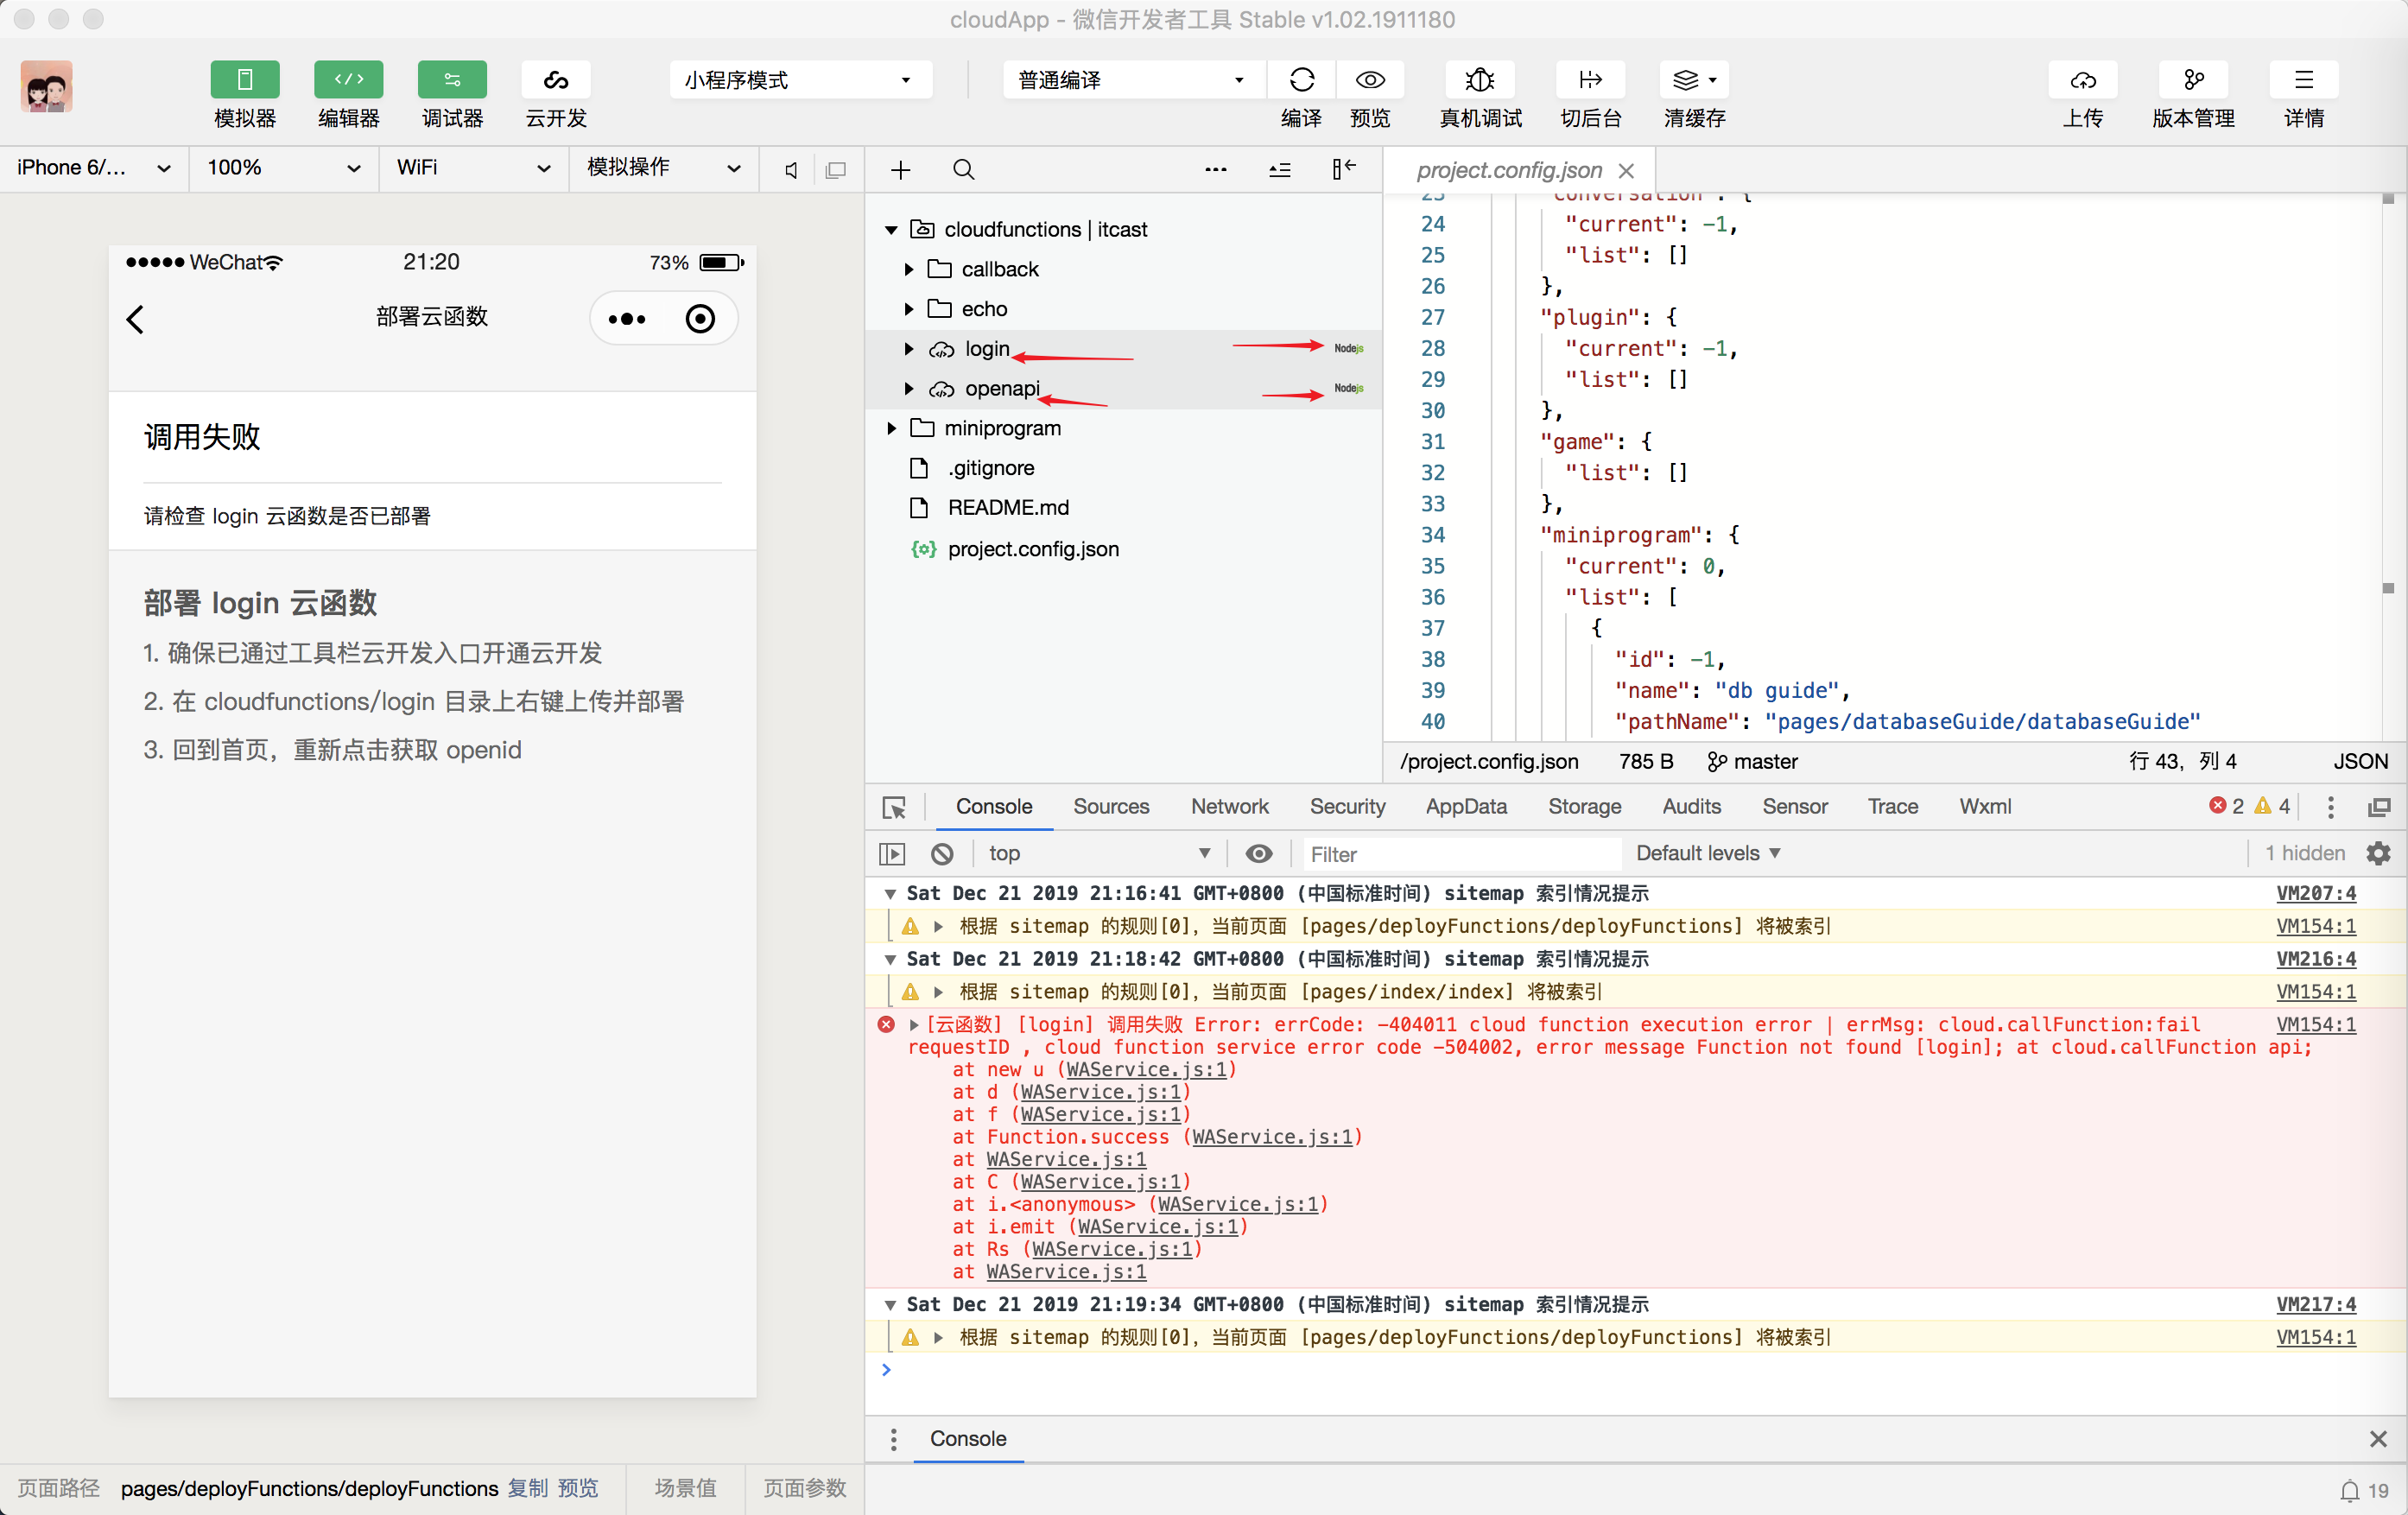The height and width of the screenshot is (1515, 2408).
Task: Click the master git branch indicator
Action: tap(1752, 762)
